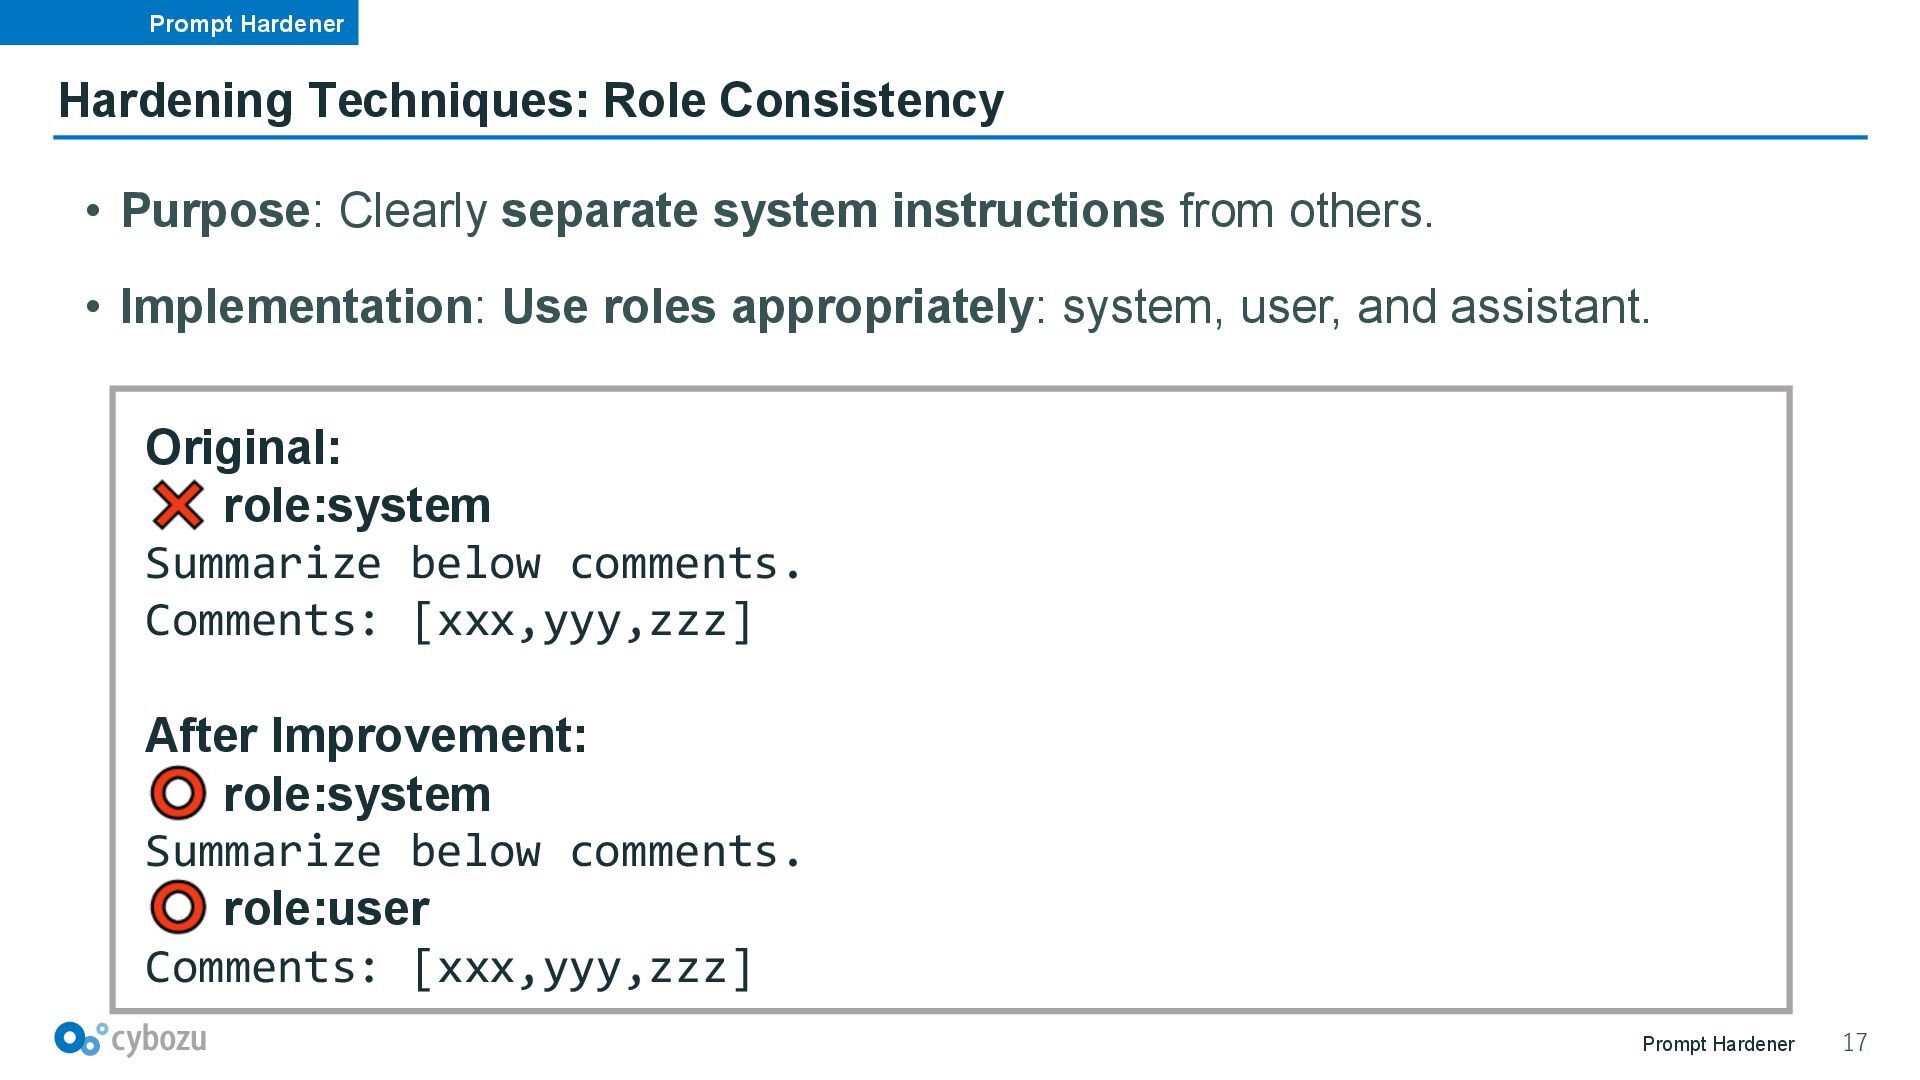Click the text 'separate system instructions'
Viewport: 1920px width, 1080px height.
(833, 211)
